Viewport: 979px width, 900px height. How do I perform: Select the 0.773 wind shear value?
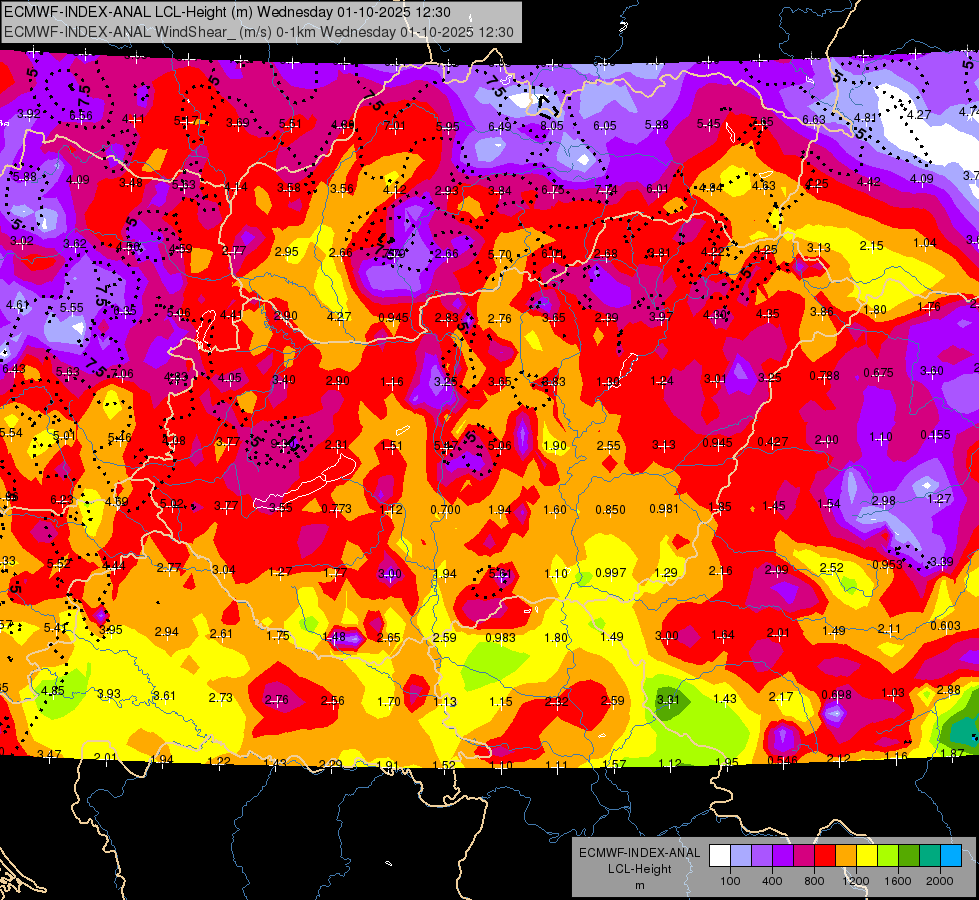pyautogui.click(x=337, y=508)
